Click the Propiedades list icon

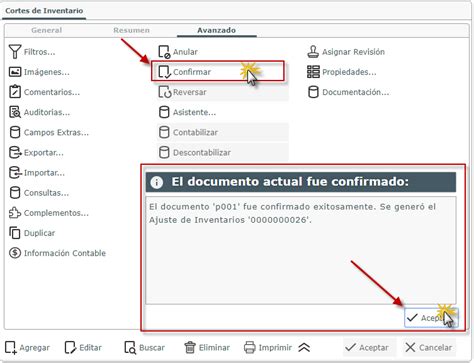tap(313, 72)
